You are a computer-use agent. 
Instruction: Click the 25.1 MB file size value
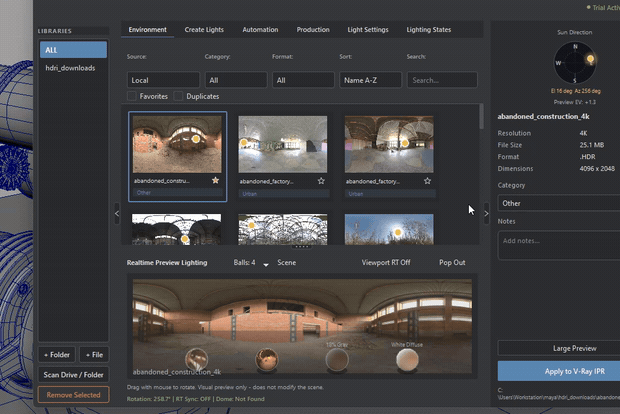click(x=592, y=145)
